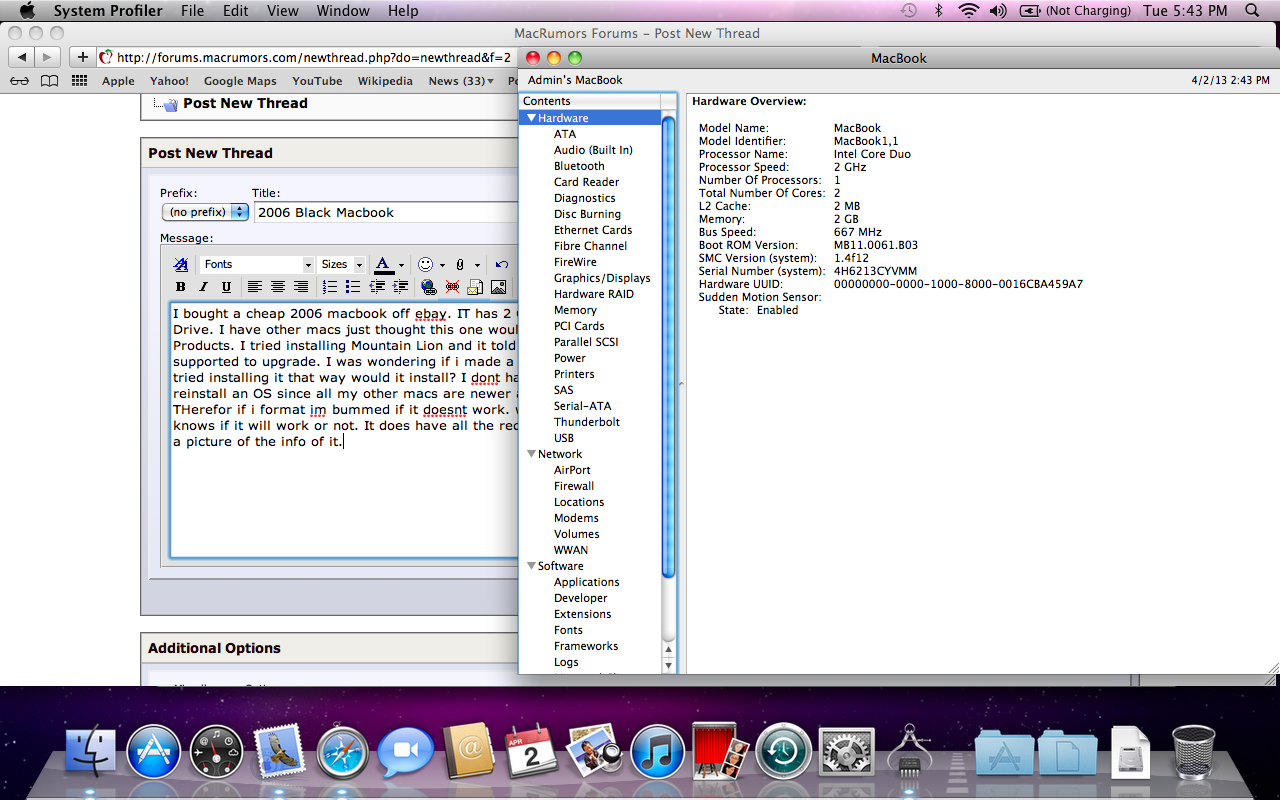
Task: Go forward with Safari's forward arrow
Action: [48, 57]
